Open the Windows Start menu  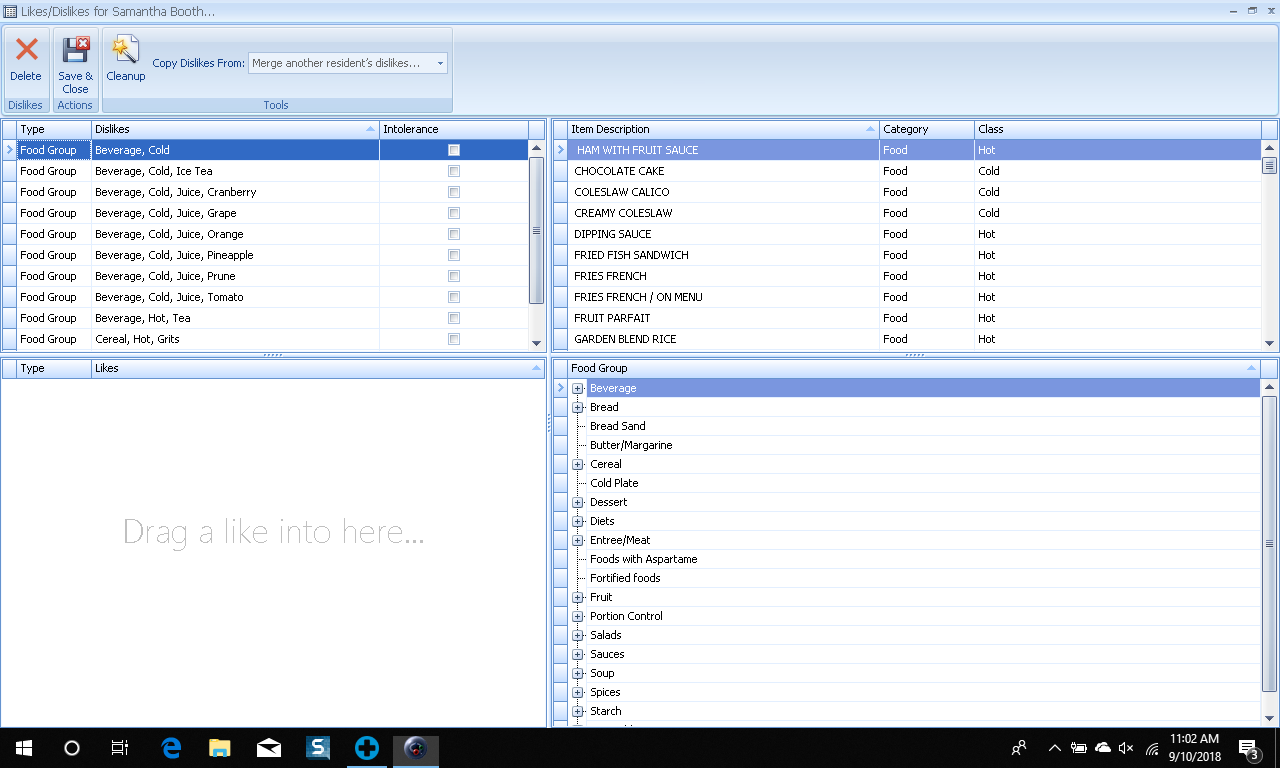tap(24, 748)
